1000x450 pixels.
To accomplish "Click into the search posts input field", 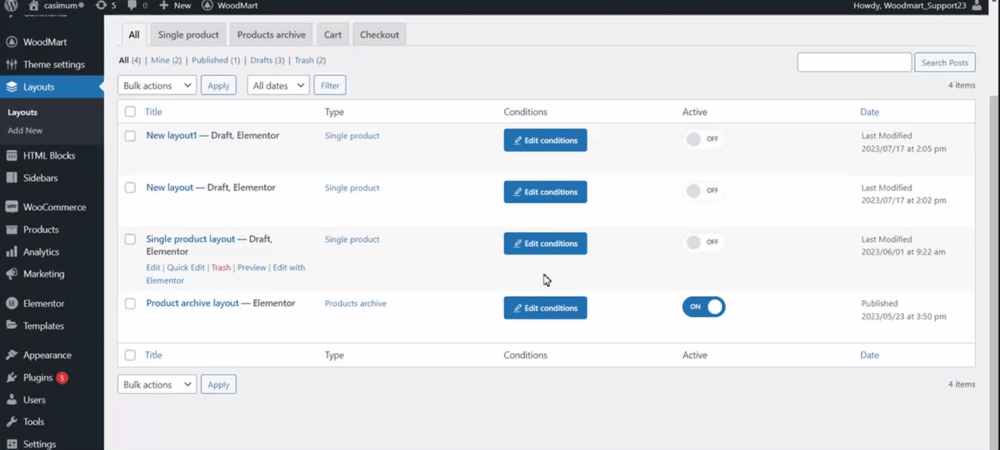I will tap(855, 62).
